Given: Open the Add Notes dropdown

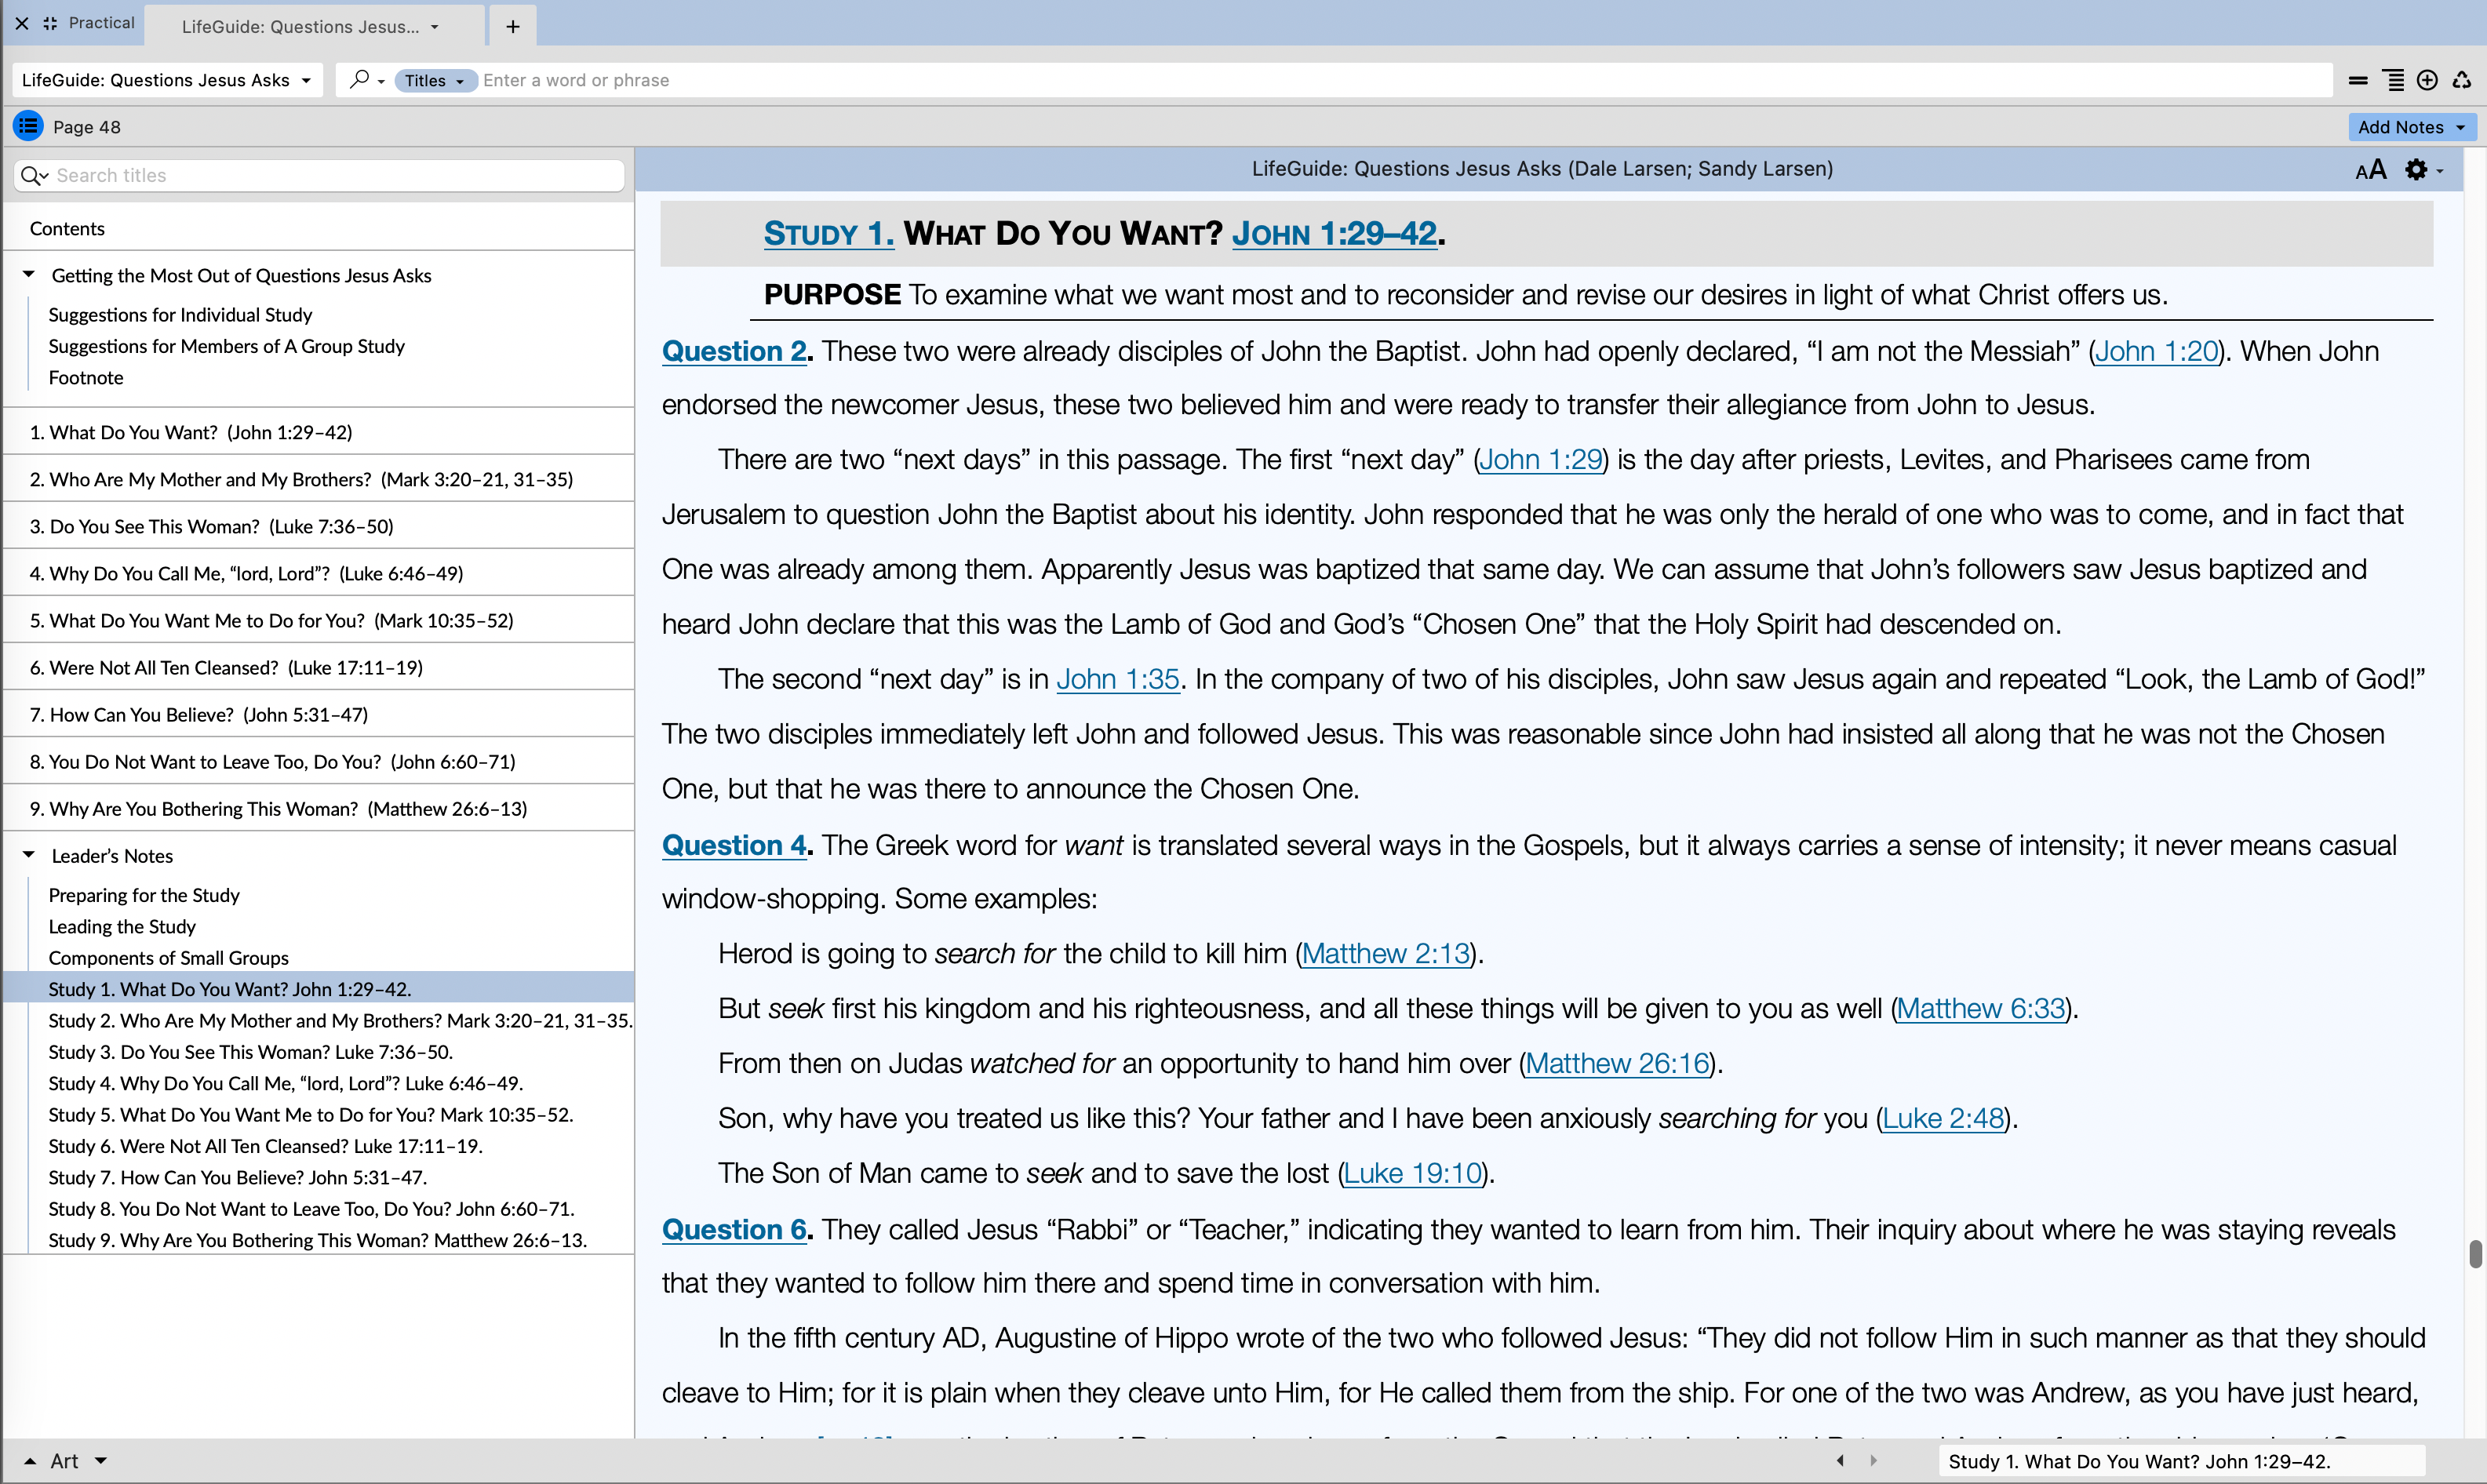Looking at the screenshot, I should click(2411, 127).
